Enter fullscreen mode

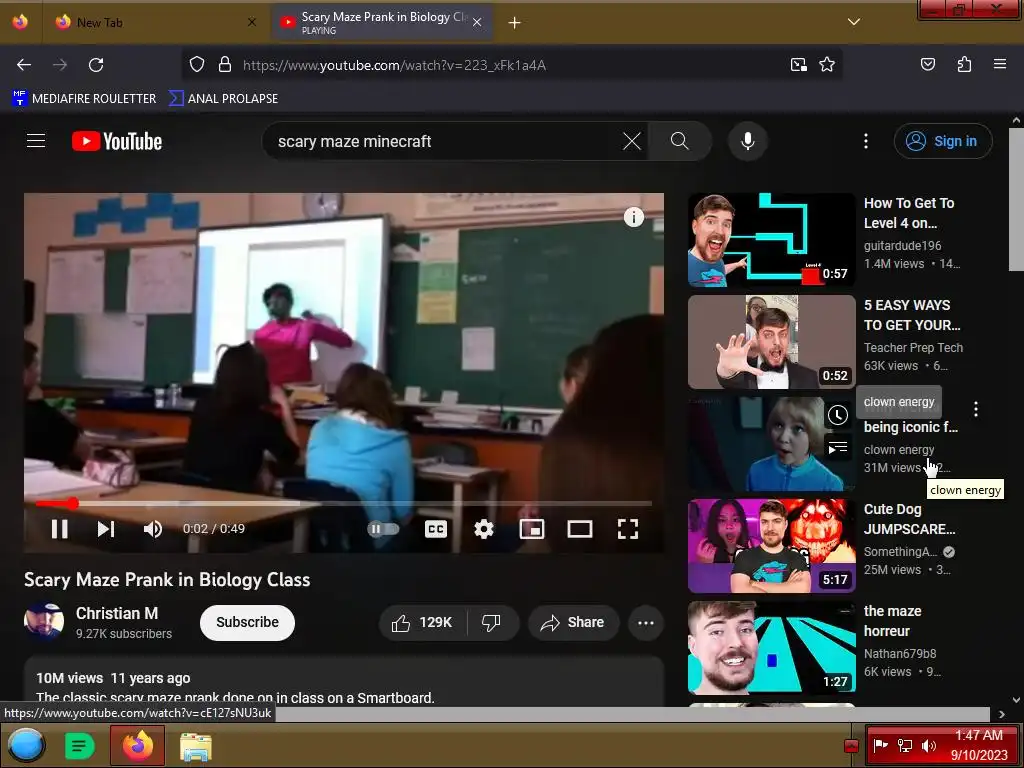628,529
